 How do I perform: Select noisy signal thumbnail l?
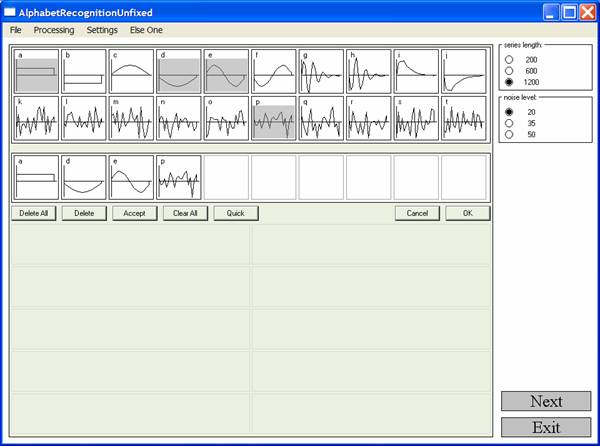point(84,118)
